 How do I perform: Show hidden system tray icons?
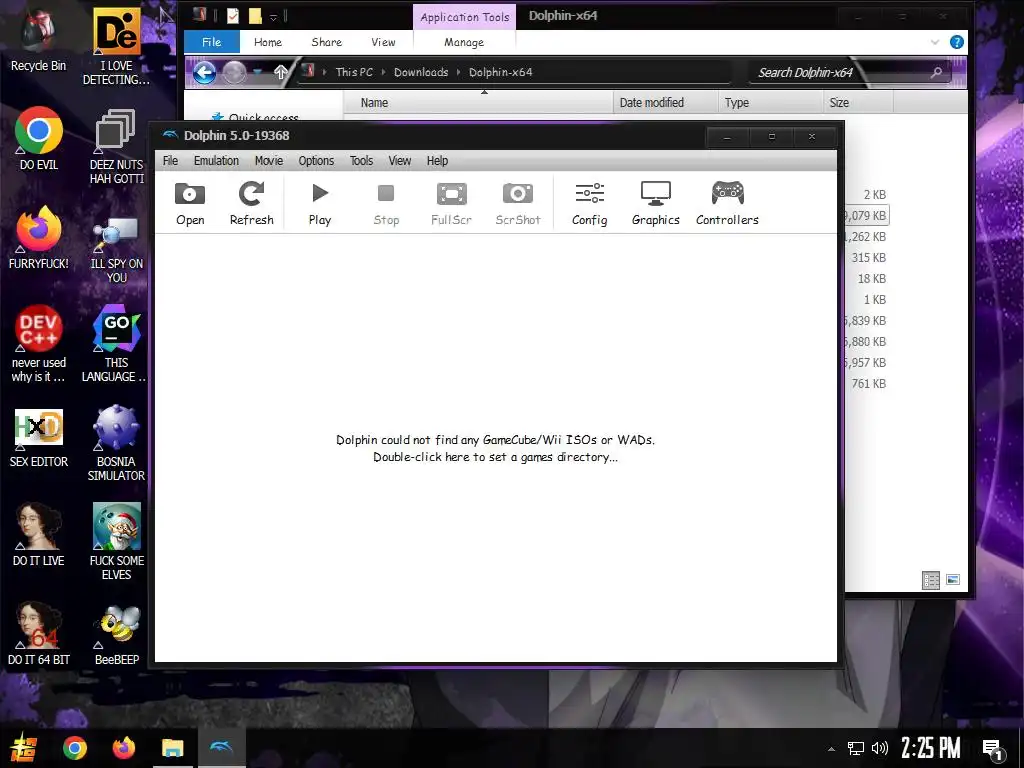[x=831, y=749]
